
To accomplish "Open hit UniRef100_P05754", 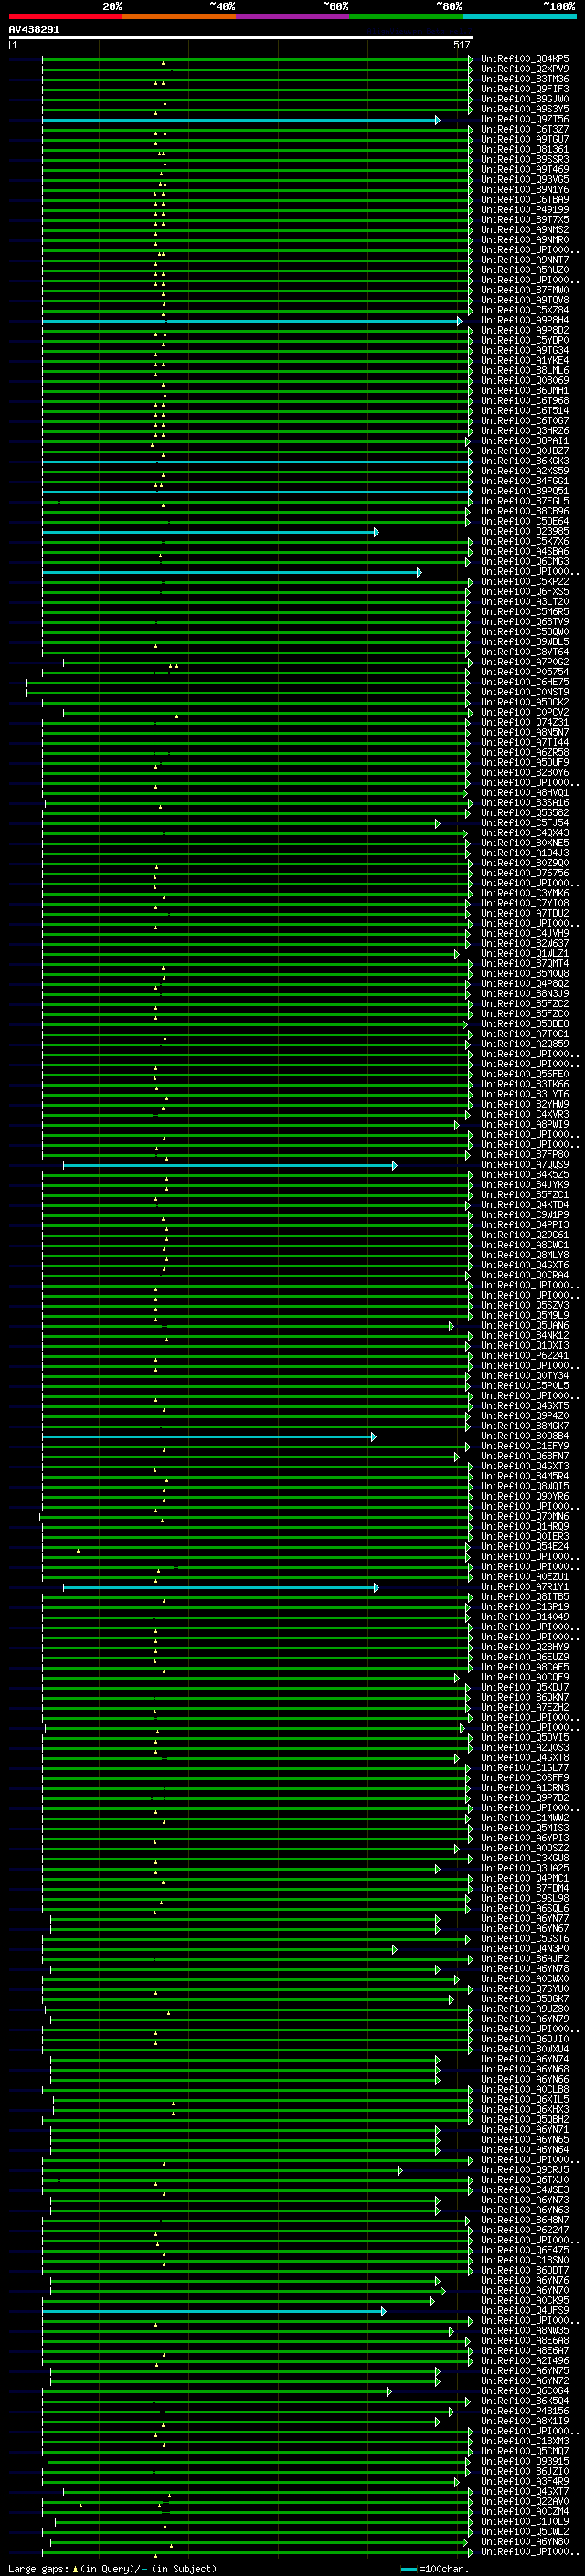I will pos(525,672).
